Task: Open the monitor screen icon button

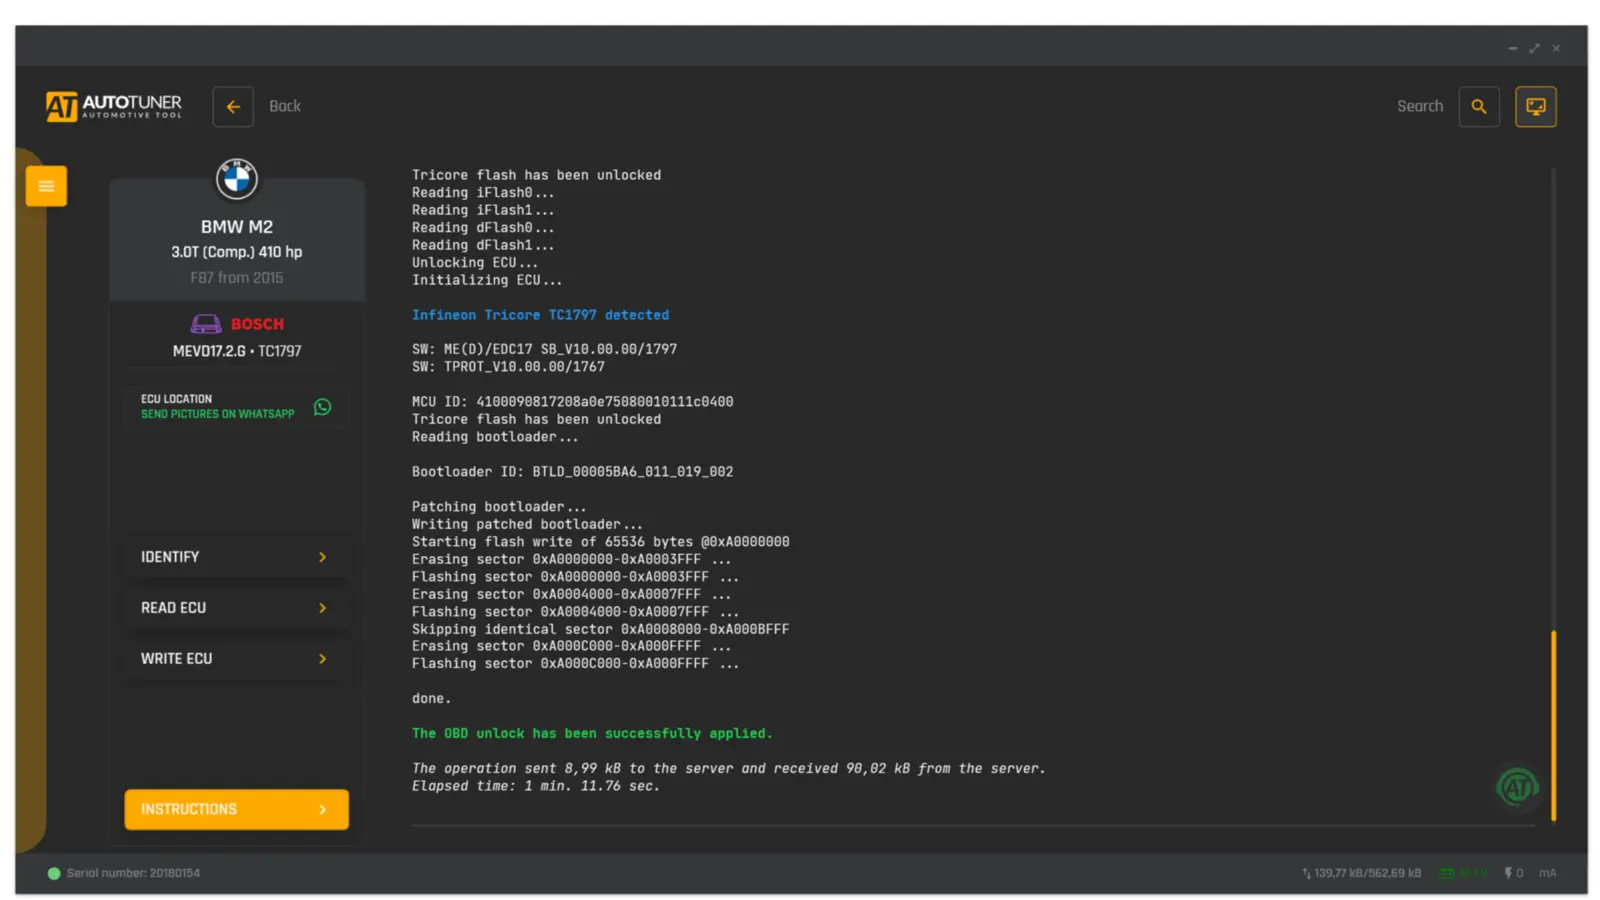Action: 1536,107
